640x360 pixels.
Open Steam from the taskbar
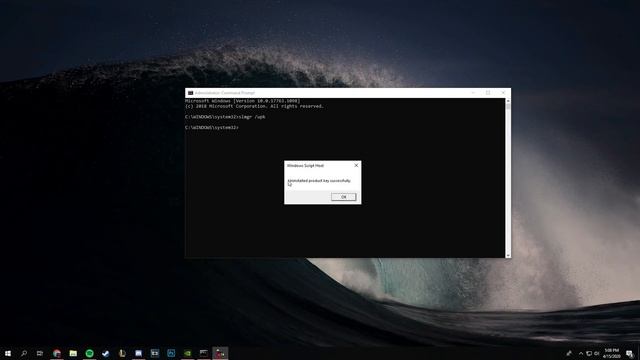tap(106, 353)
